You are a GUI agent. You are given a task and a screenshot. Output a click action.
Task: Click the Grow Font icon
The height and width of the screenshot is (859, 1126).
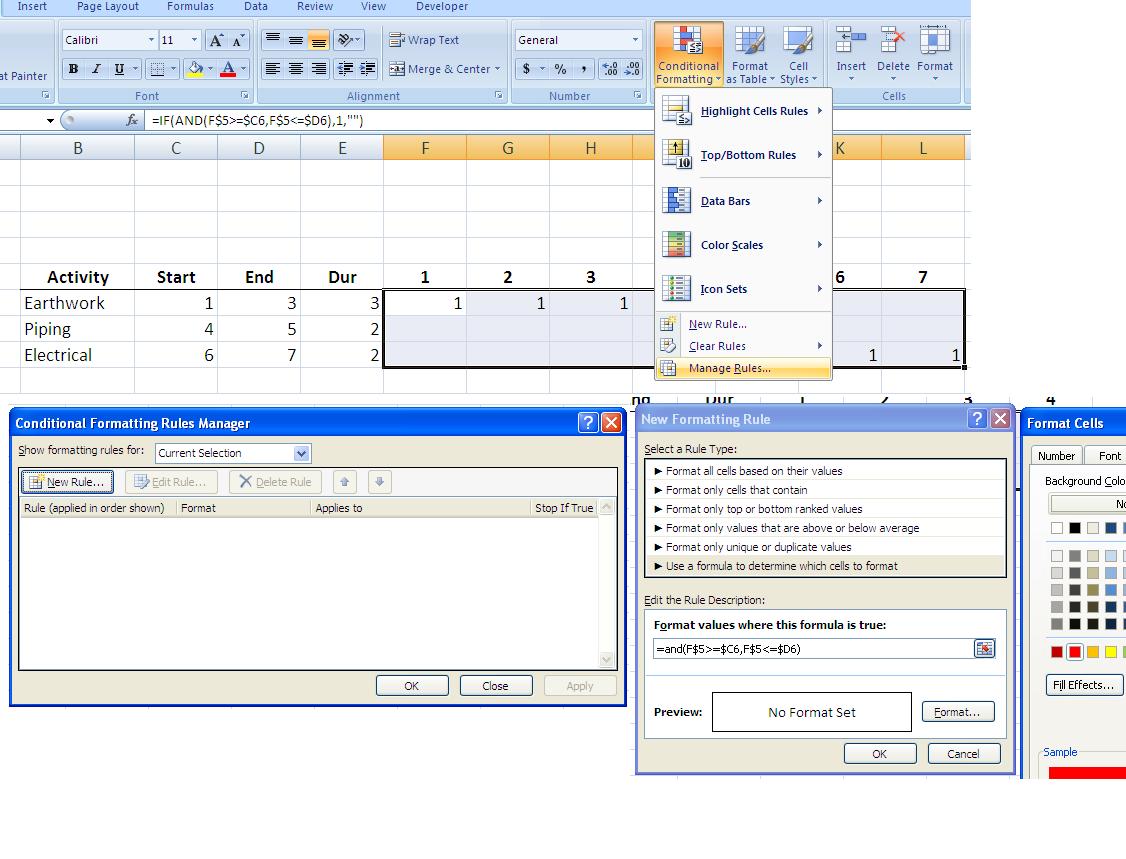click(x=216, y=40)
